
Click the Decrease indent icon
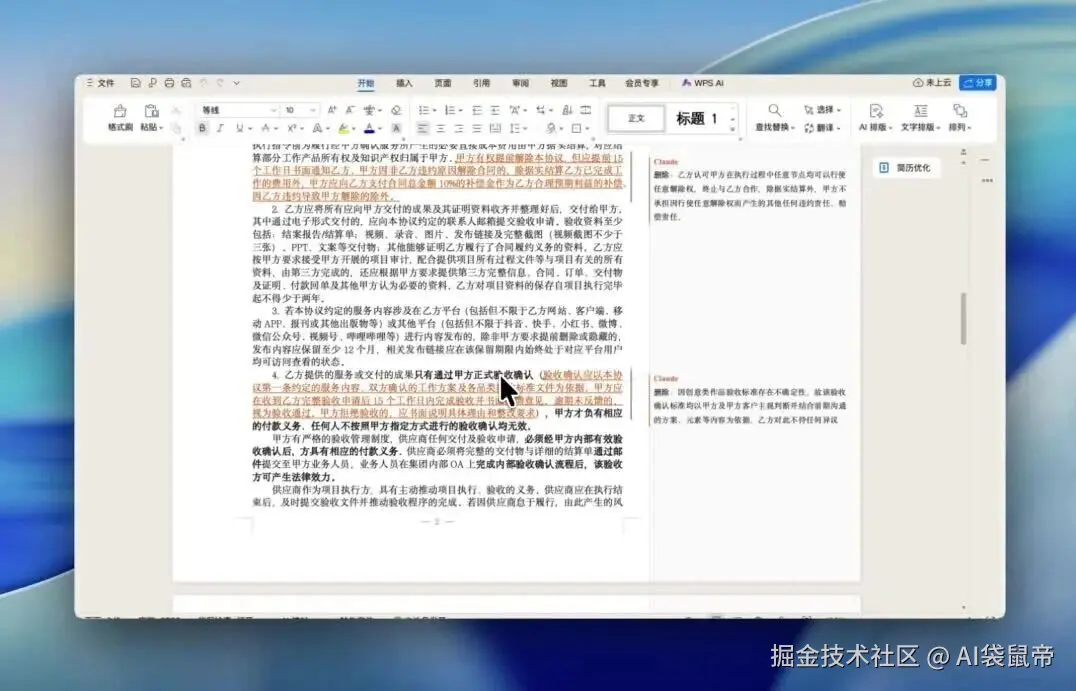(x=477, y=110)
